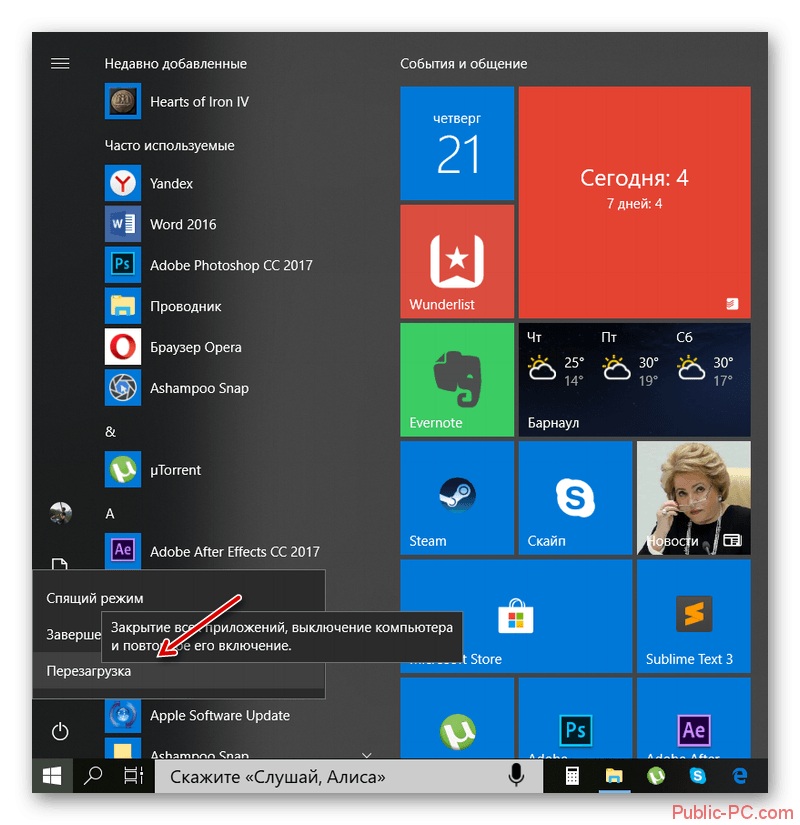Open Task View on the taskbar

click(134, 776)
